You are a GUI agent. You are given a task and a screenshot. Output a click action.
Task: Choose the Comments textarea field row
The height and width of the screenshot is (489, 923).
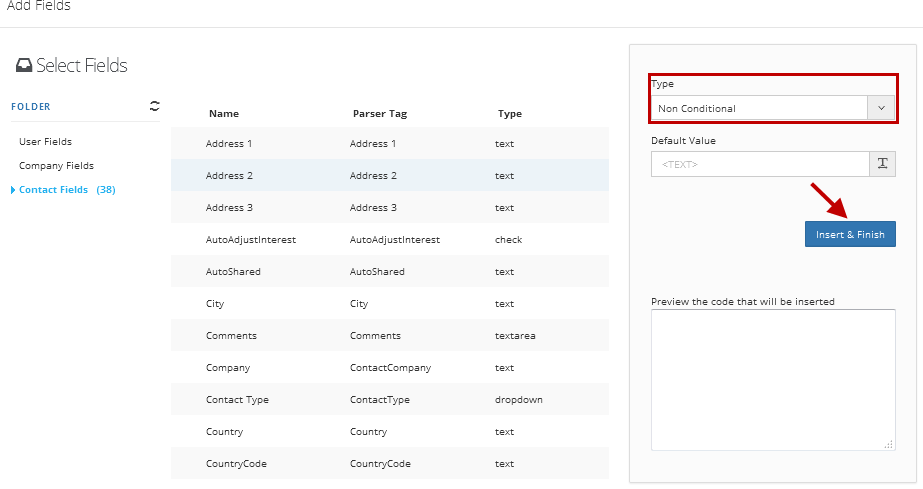390,335
